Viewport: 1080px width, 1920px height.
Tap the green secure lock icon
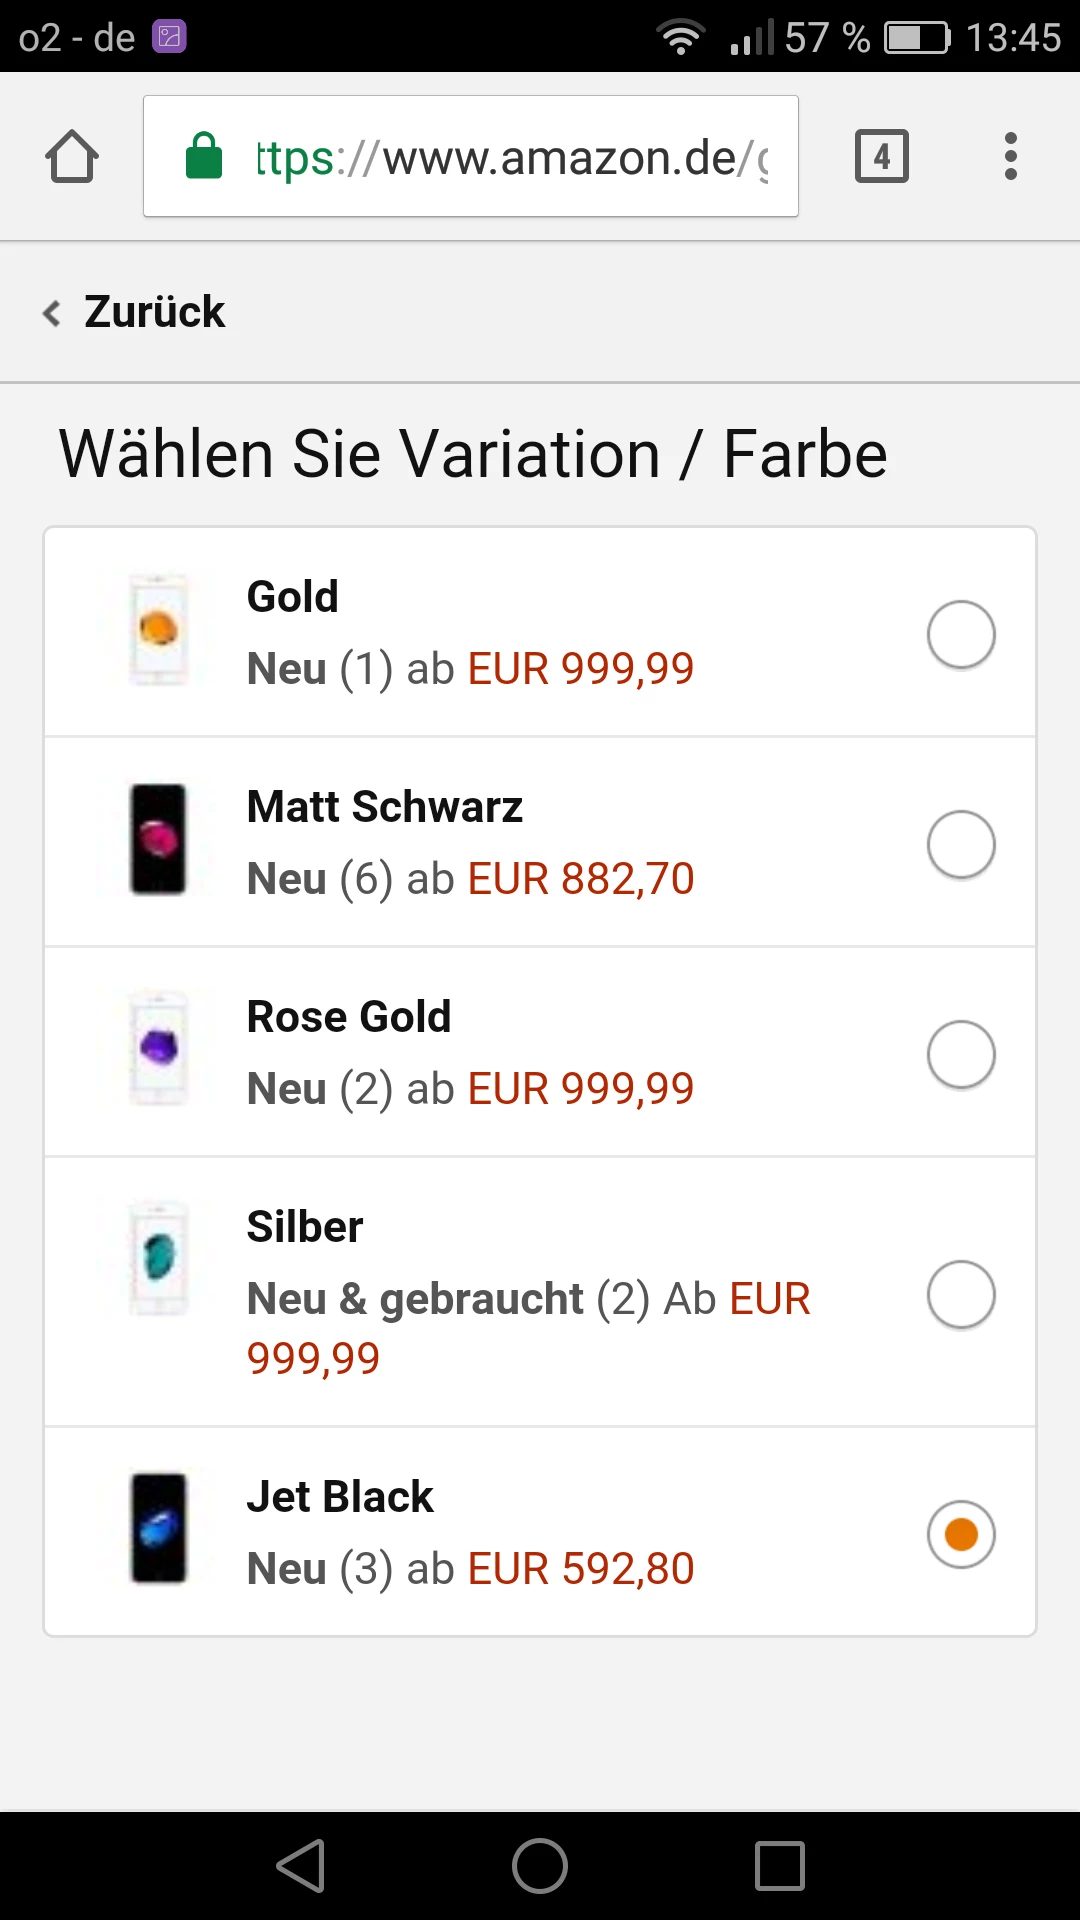pyautogui.click(x=204, y=157)
